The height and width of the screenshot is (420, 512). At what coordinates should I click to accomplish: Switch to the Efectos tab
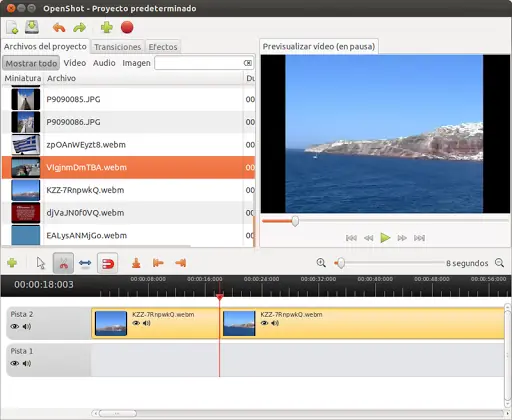click(163, 47)
